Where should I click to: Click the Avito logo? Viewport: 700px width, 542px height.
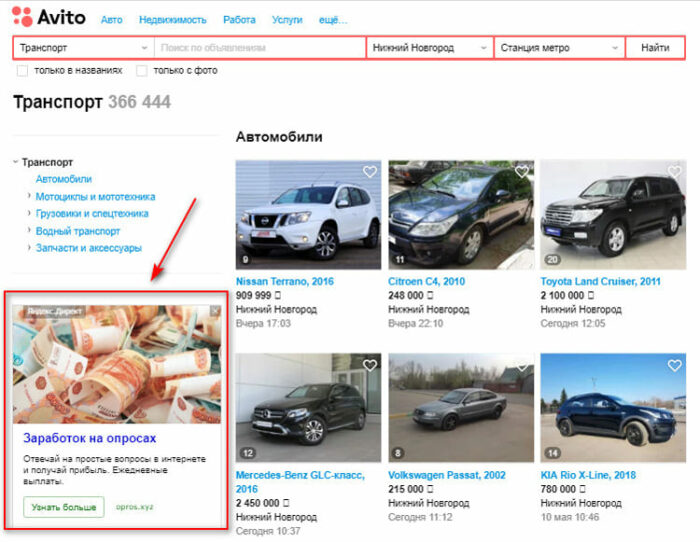[x=49, y=17]
